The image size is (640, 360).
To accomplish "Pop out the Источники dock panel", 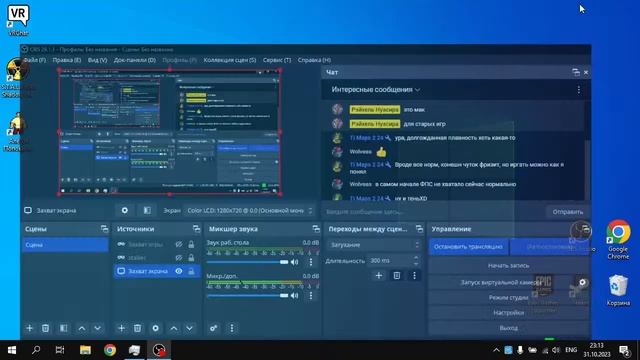I will (196, 229).
